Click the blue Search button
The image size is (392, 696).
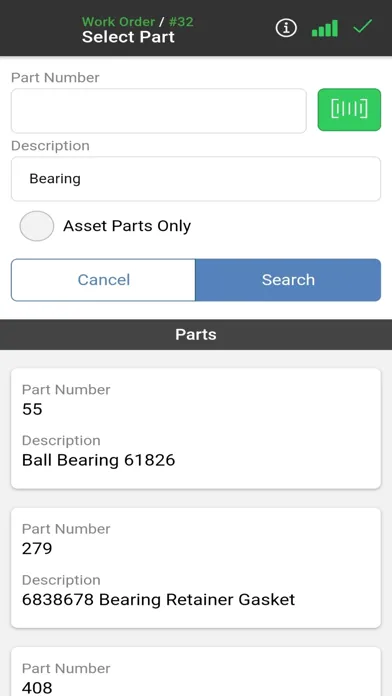pos(288,280)
